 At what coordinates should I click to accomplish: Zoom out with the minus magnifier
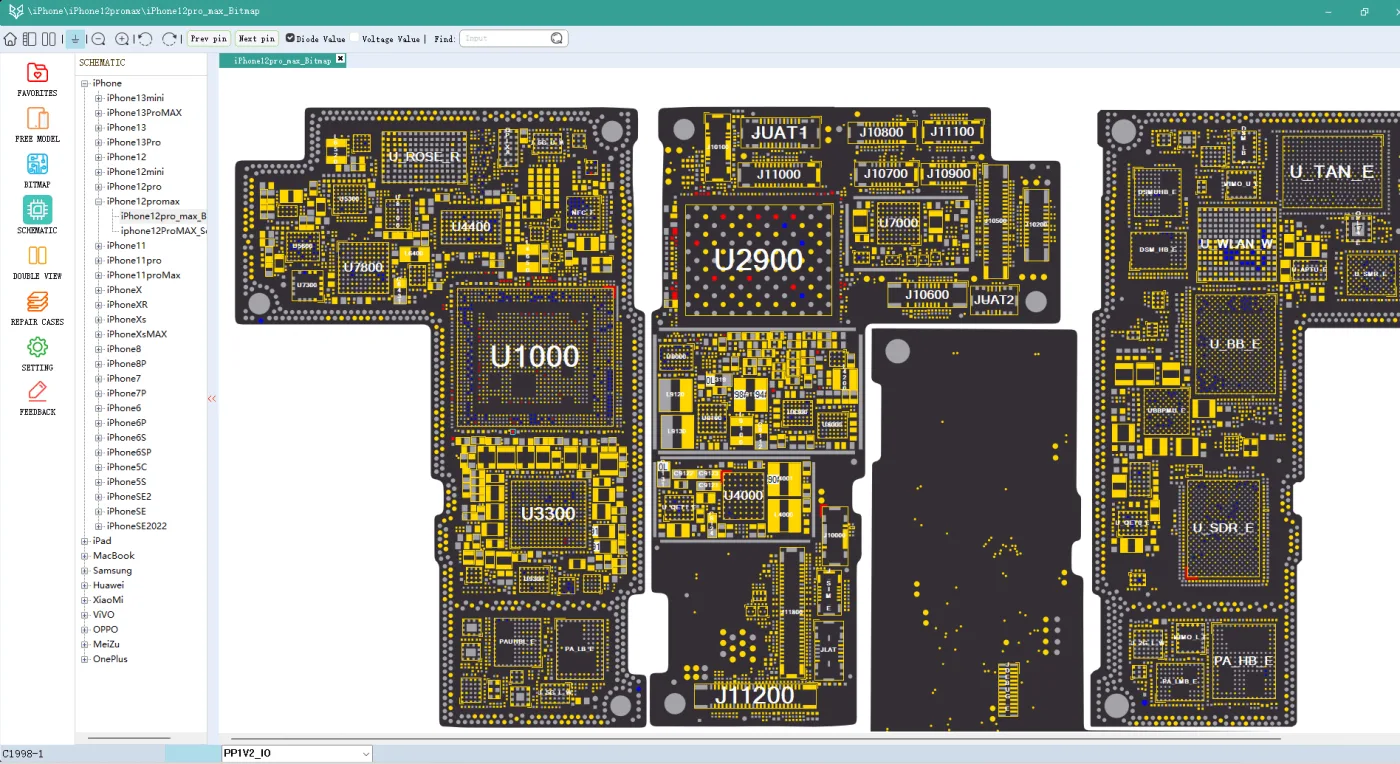coord(98,39)
